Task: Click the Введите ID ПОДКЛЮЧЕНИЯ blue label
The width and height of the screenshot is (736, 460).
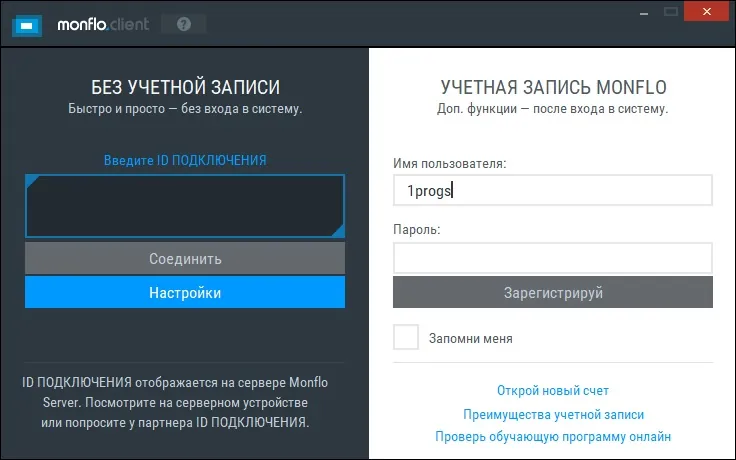Action: point(185,160)
